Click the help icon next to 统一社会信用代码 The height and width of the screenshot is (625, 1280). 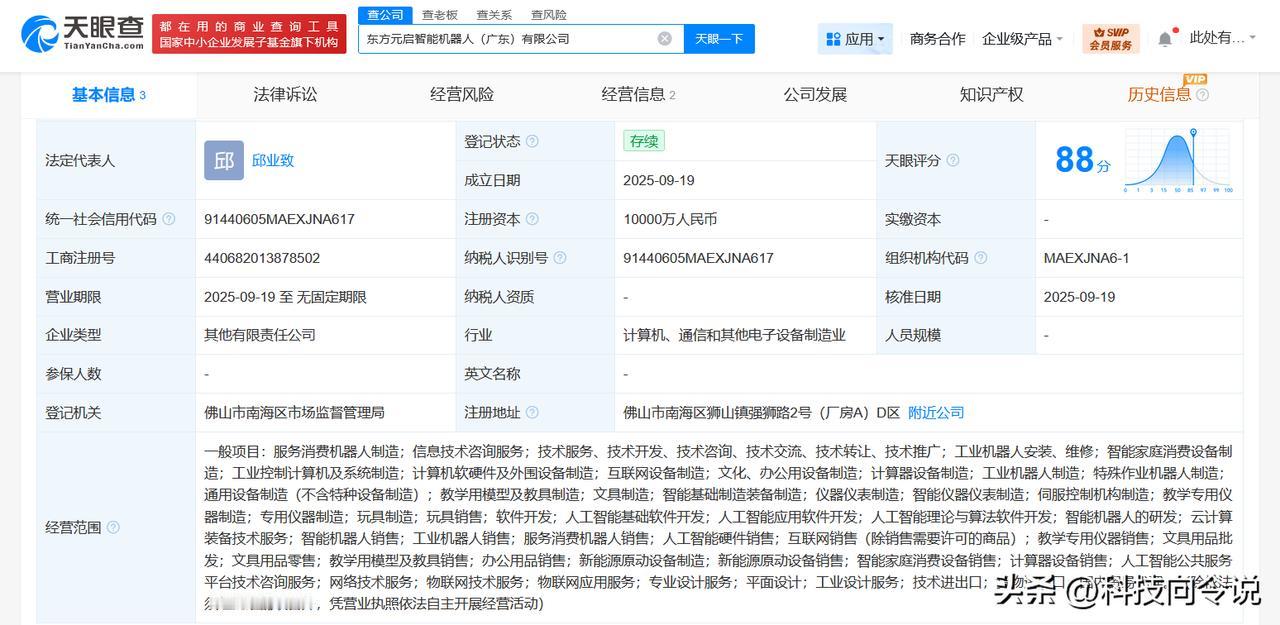[x=168, y=219]
